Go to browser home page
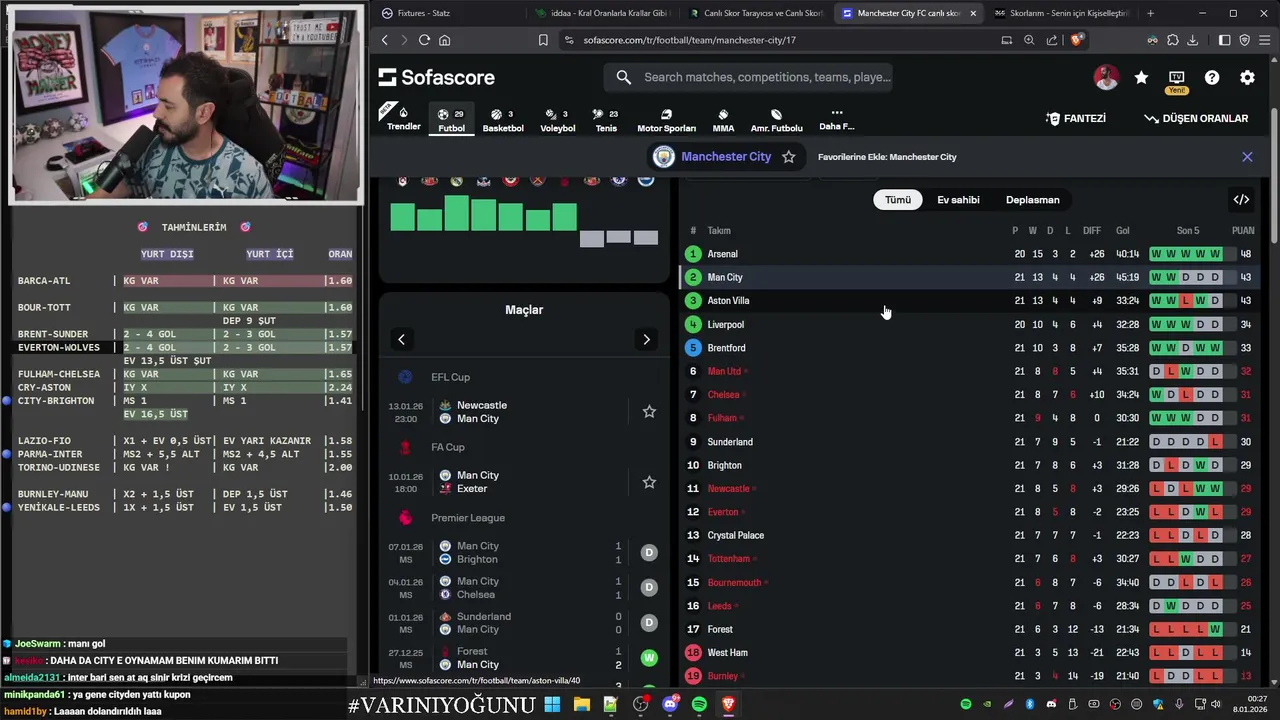Screen dimensions: 1280x720 [x=445, y=40]
